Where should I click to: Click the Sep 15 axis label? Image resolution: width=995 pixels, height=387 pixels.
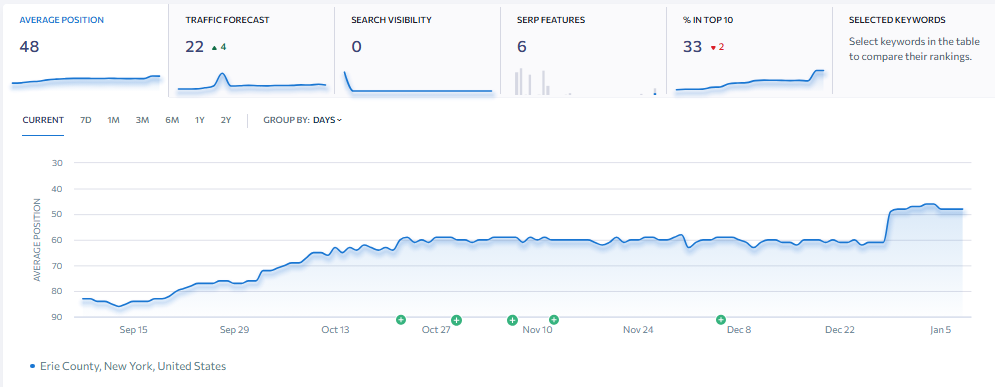click(x=134, y=330)
